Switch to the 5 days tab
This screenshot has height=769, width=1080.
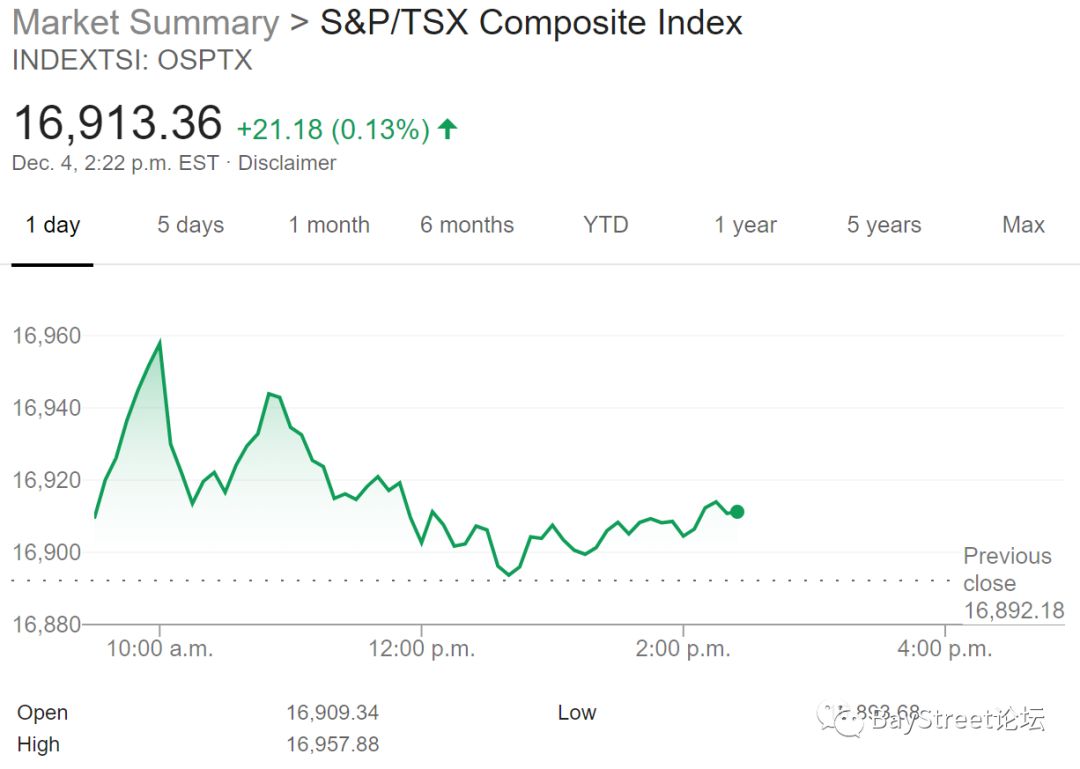pos(191,225)
